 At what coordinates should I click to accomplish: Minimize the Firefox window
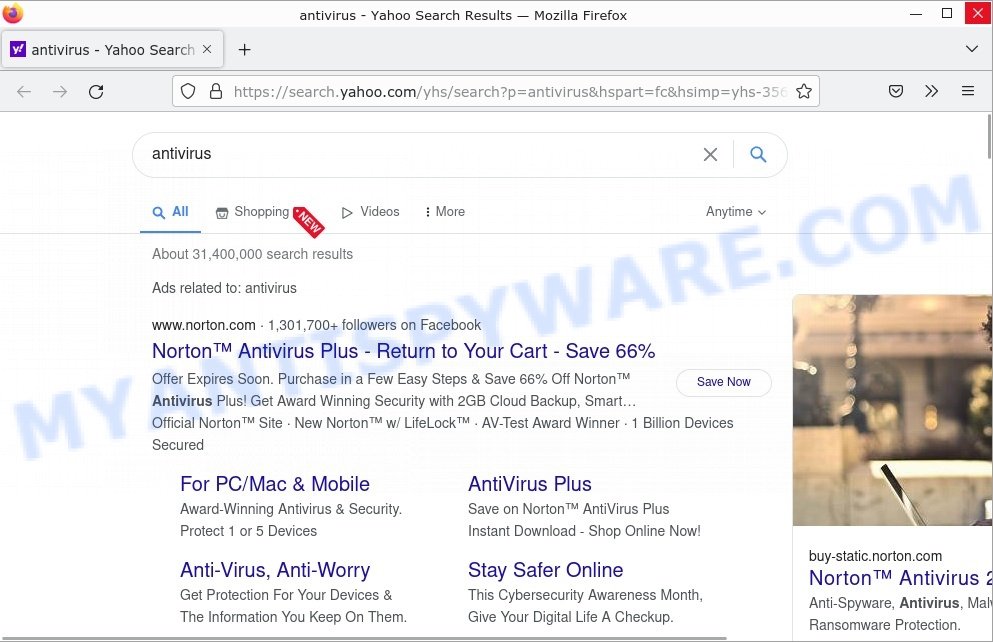click(x=916, y=14)
